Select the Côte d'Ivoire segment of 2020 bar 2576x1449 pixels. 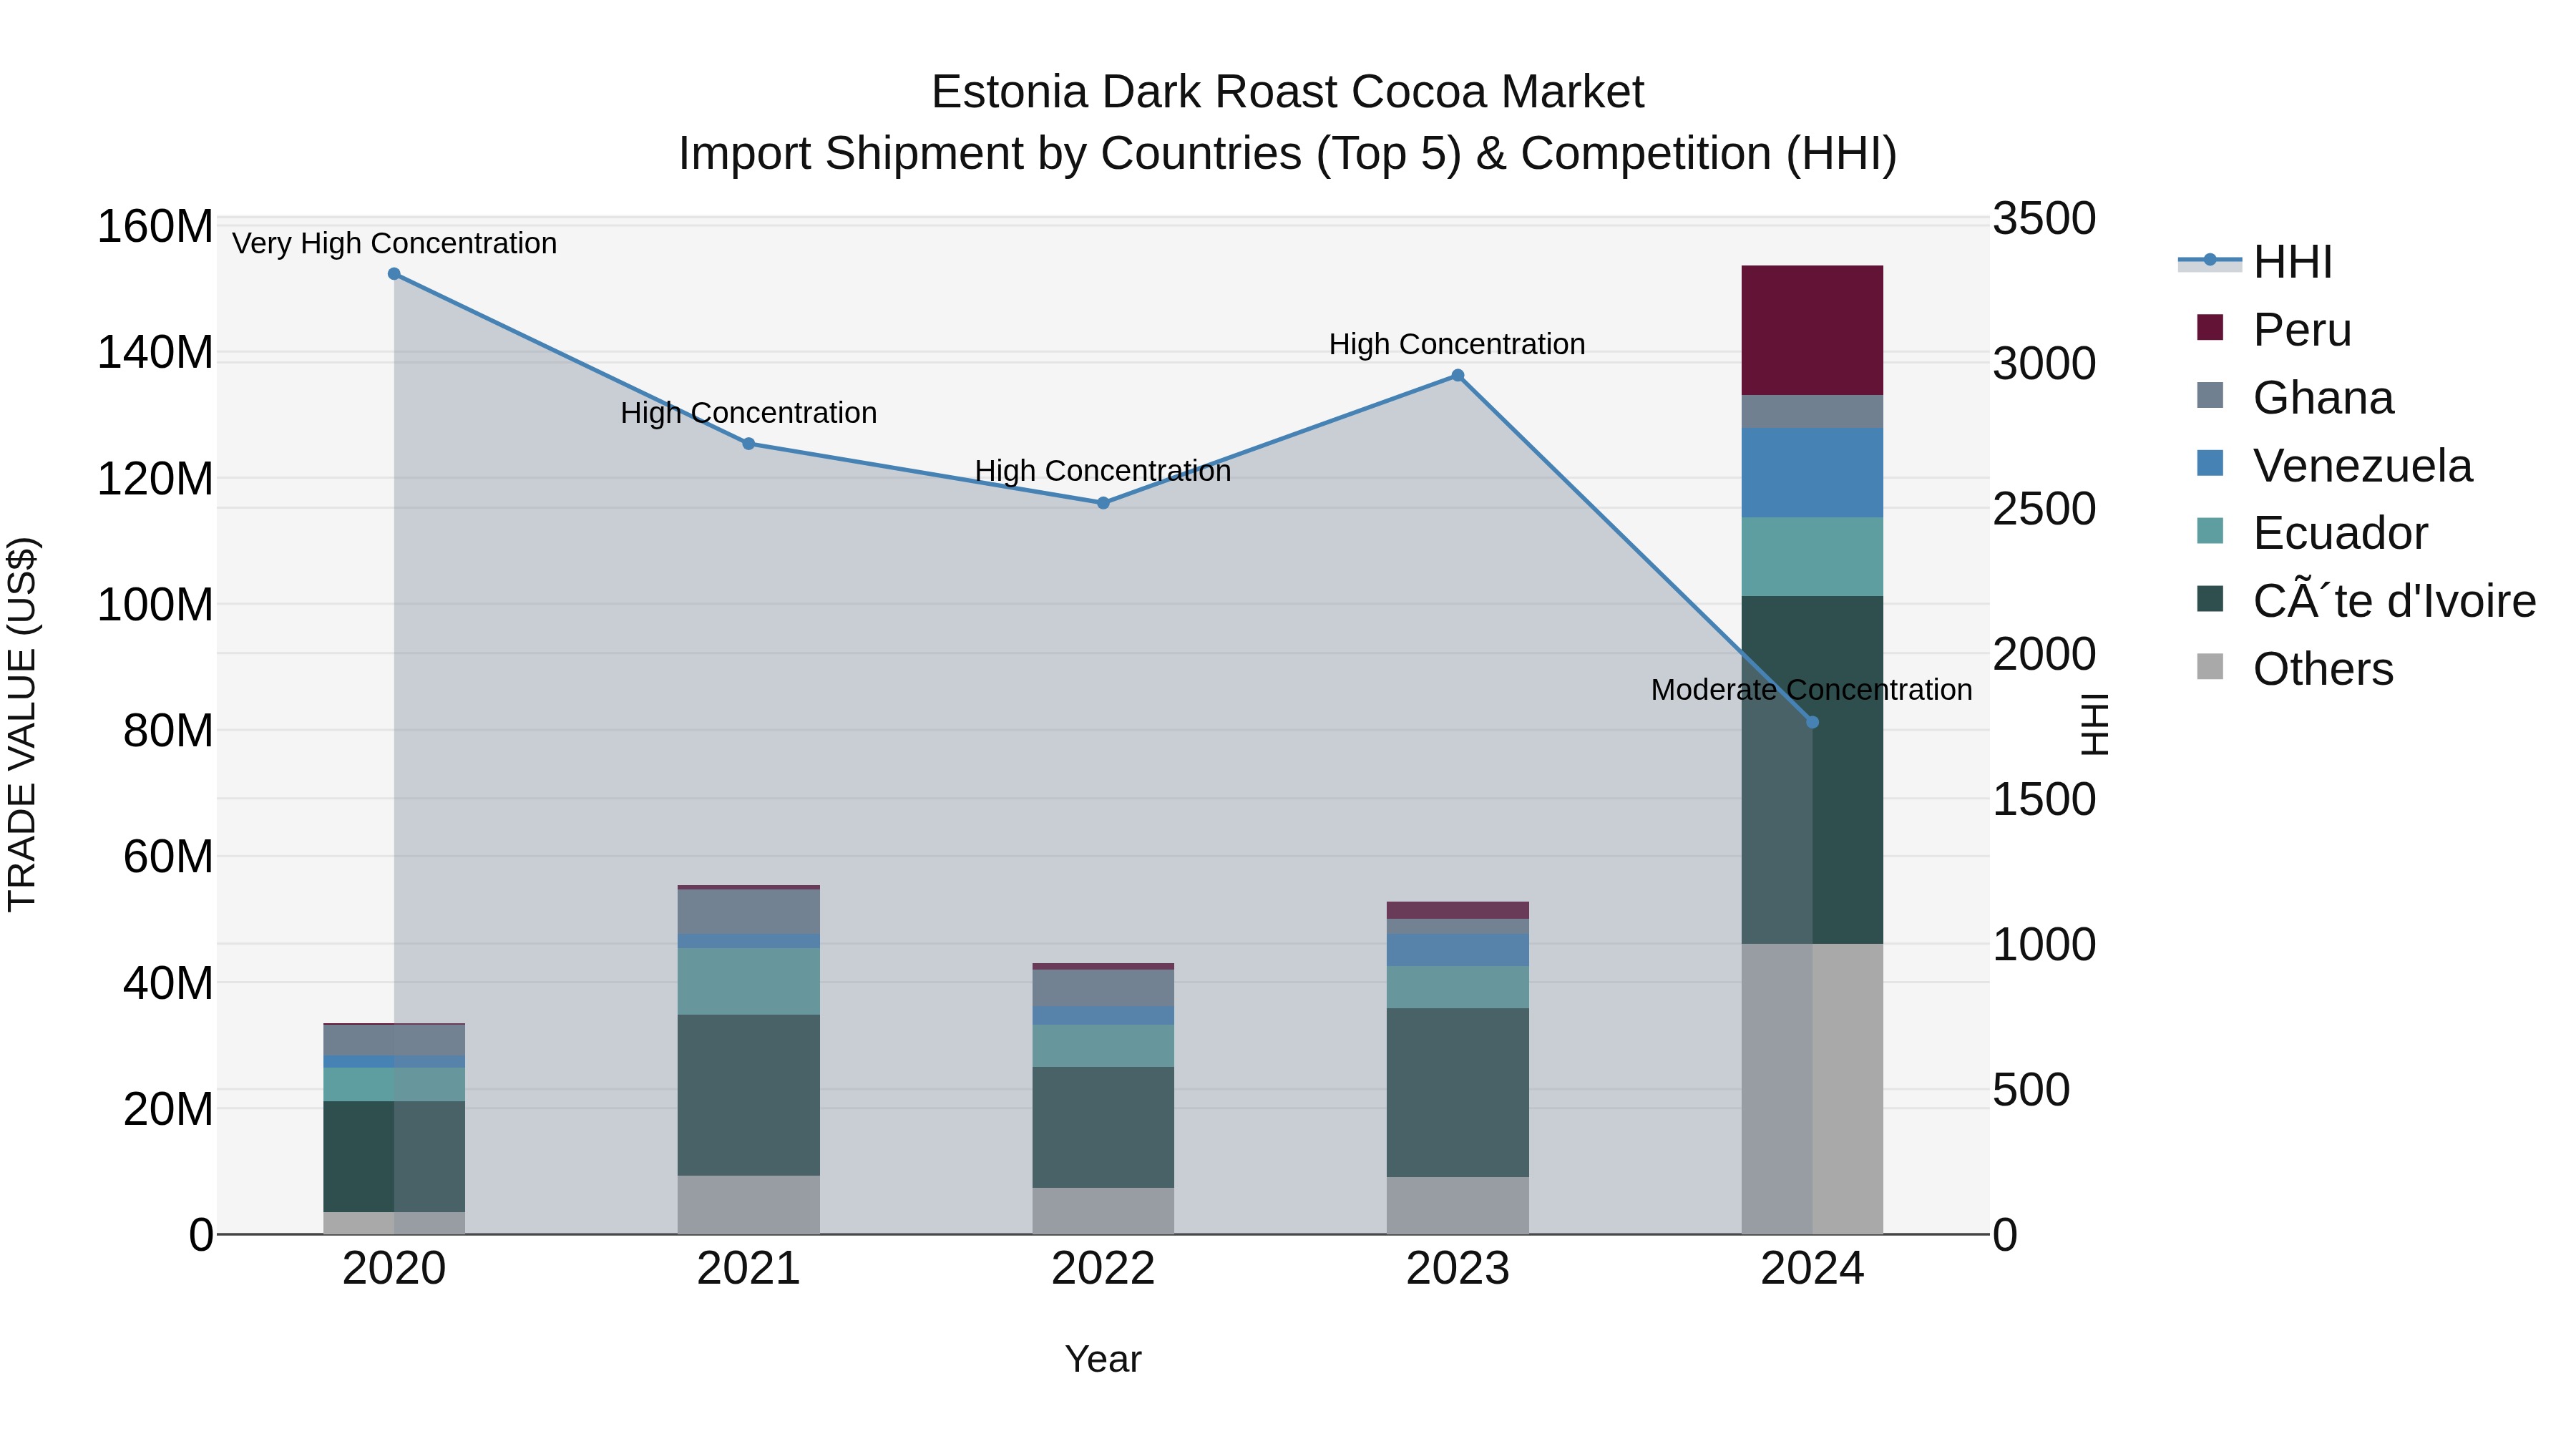coord(394,1157)
